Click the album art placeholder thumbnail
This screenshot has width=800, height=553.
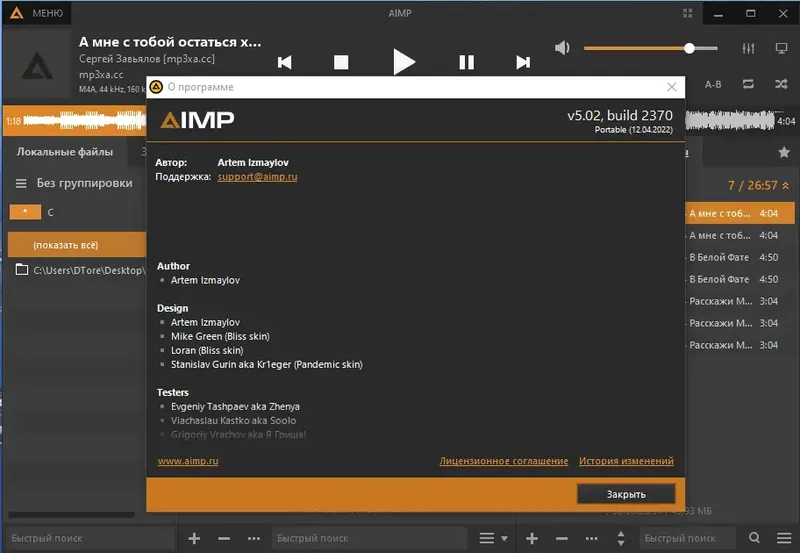(x=37, y=66)
